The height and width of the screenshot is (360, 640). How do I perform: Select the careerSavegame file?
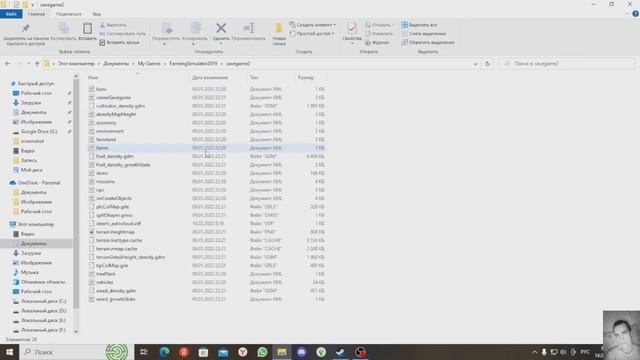click(113, 98)
